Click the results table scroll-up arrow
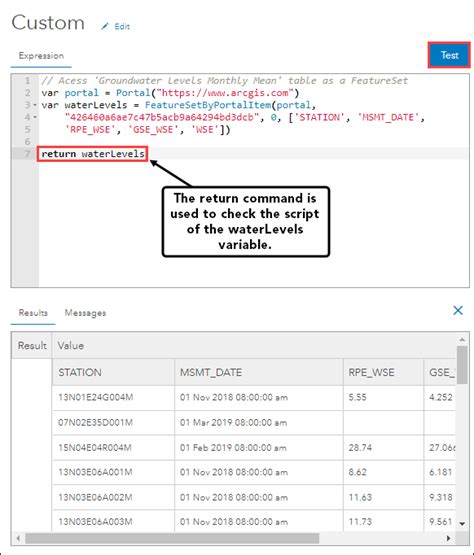474x555 pixels. (x=462, y=339)
